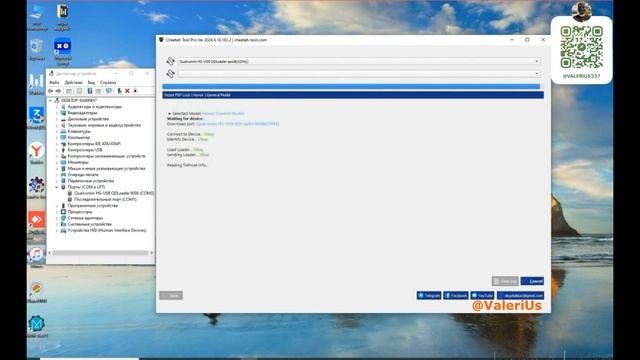
Task: Select Компьютер tree item
Action: [x=78, y=138]
